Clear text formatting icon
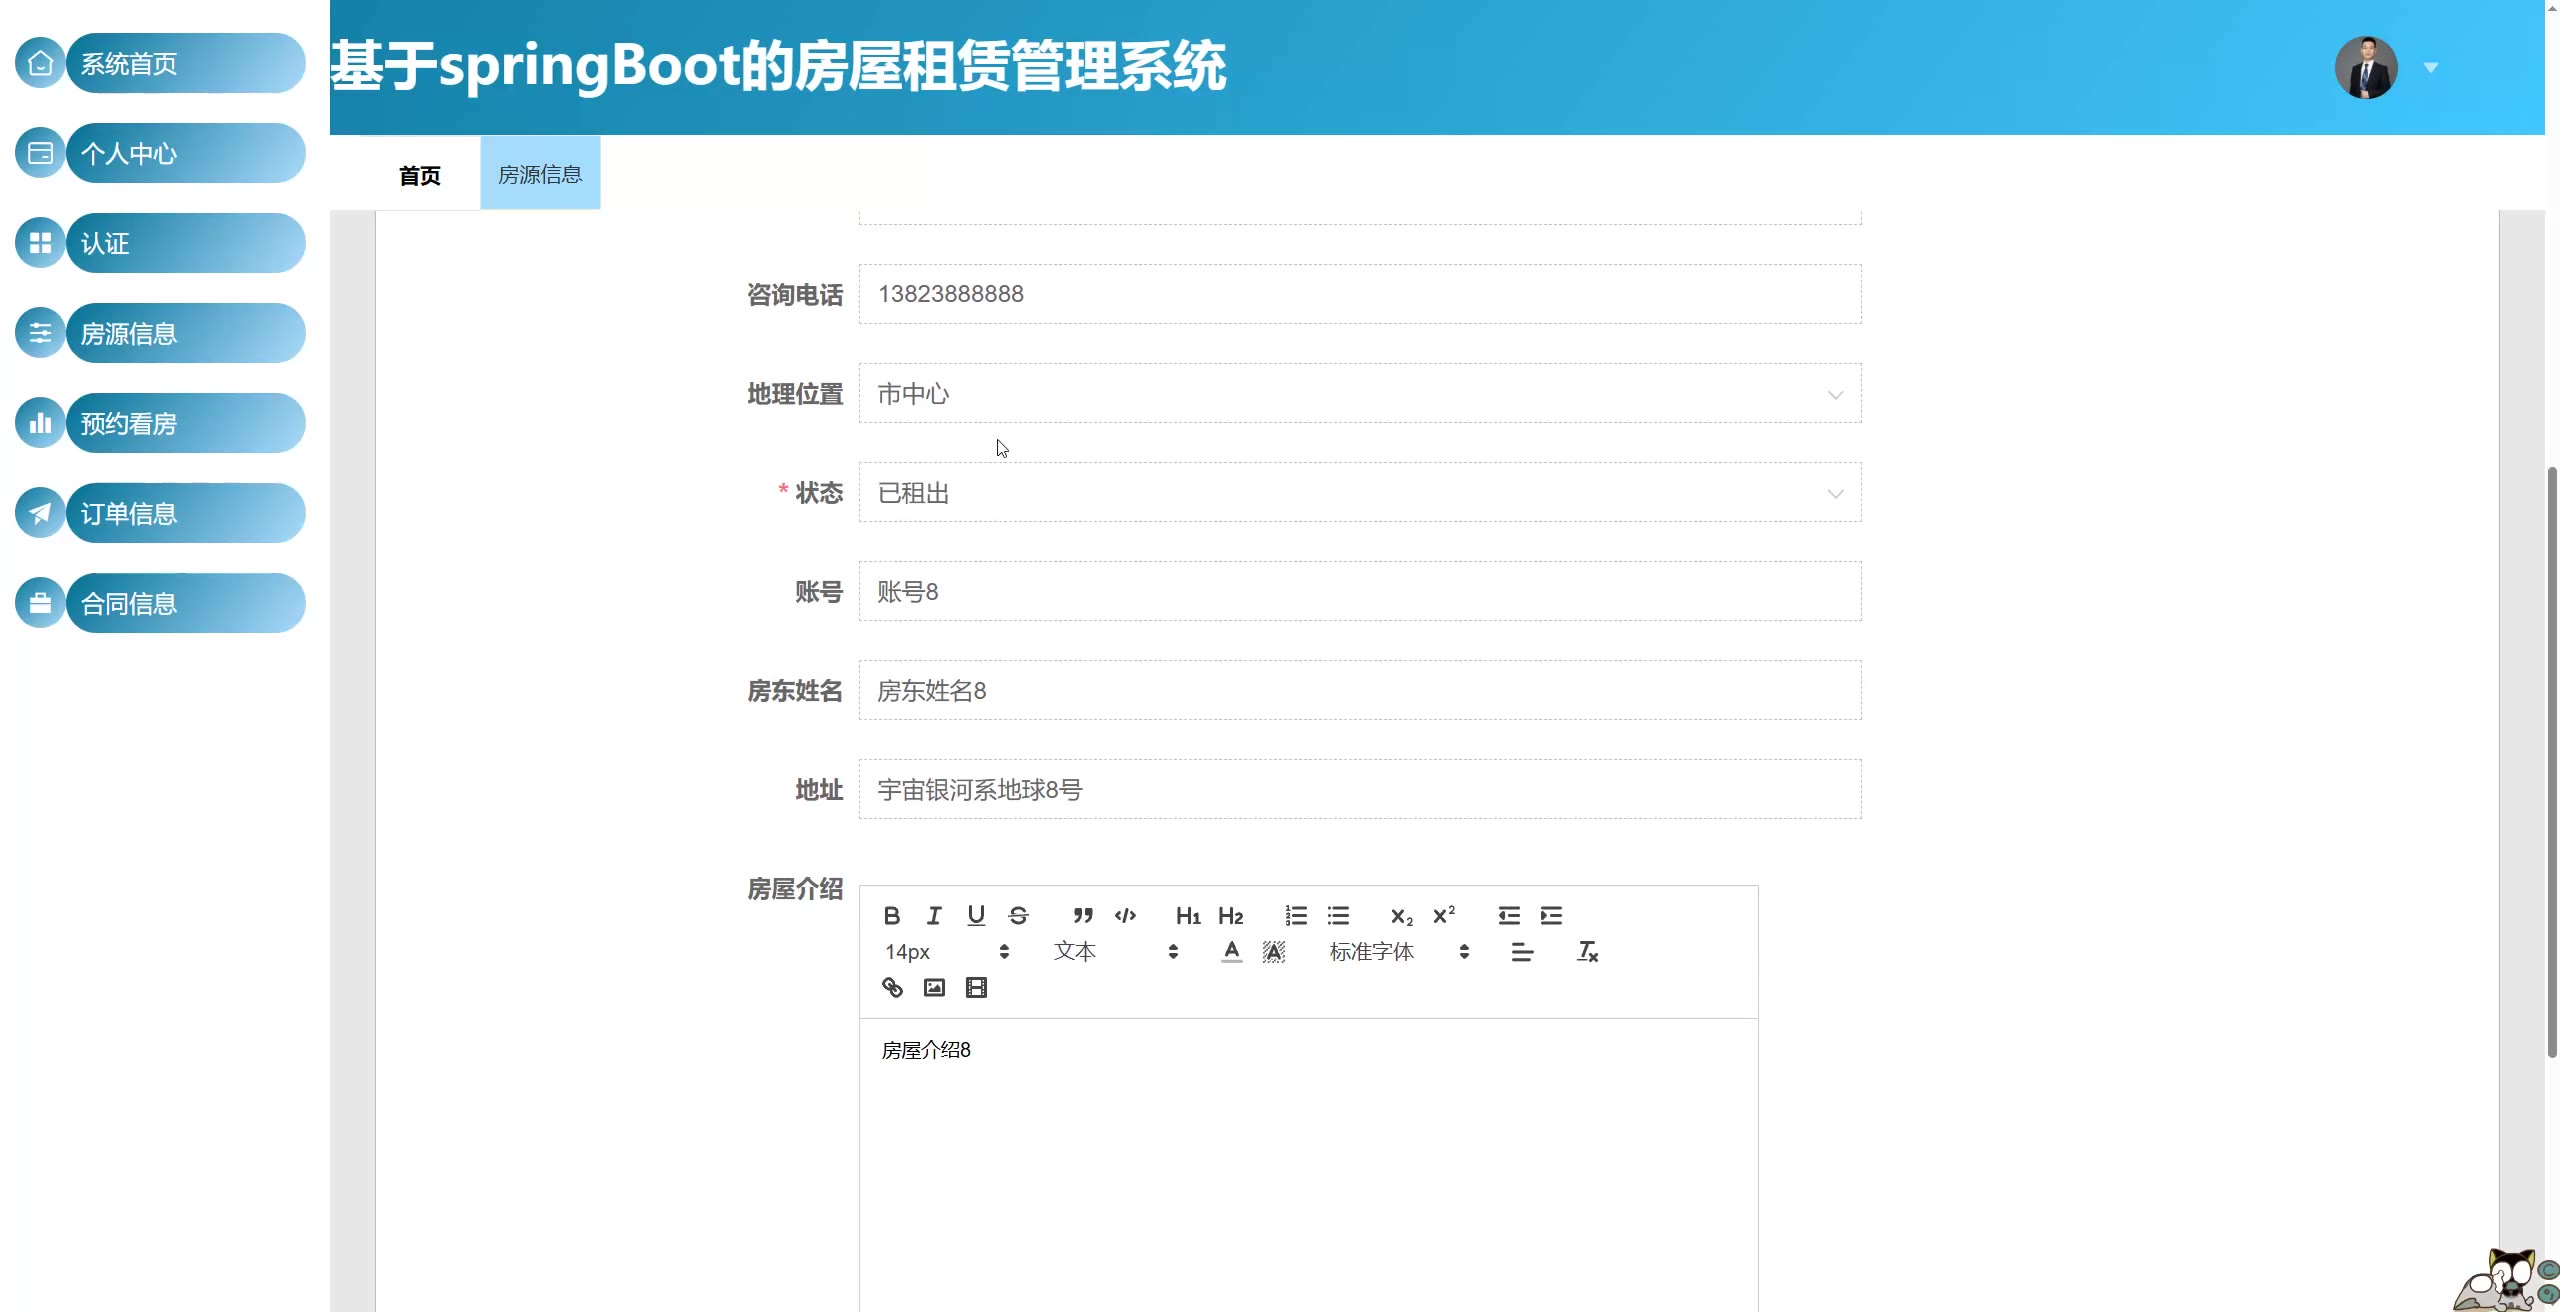 (x=1587, y=952)
